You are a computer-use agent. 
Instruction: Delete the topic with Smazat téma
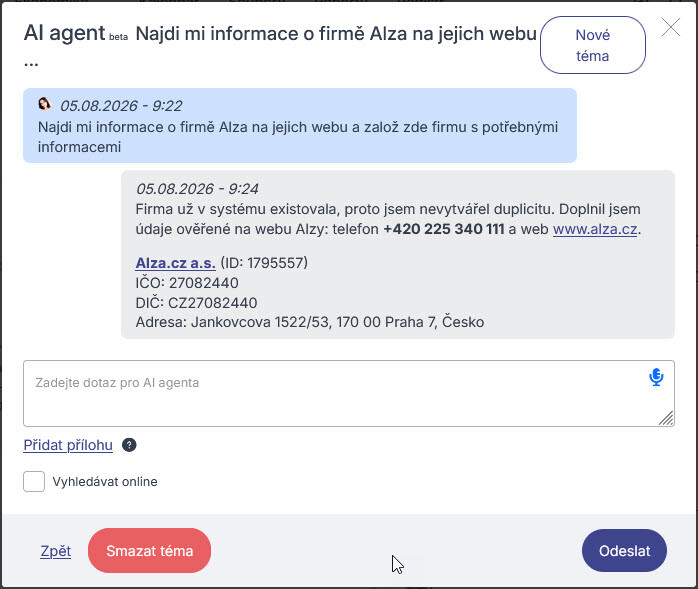pos(149,551)
